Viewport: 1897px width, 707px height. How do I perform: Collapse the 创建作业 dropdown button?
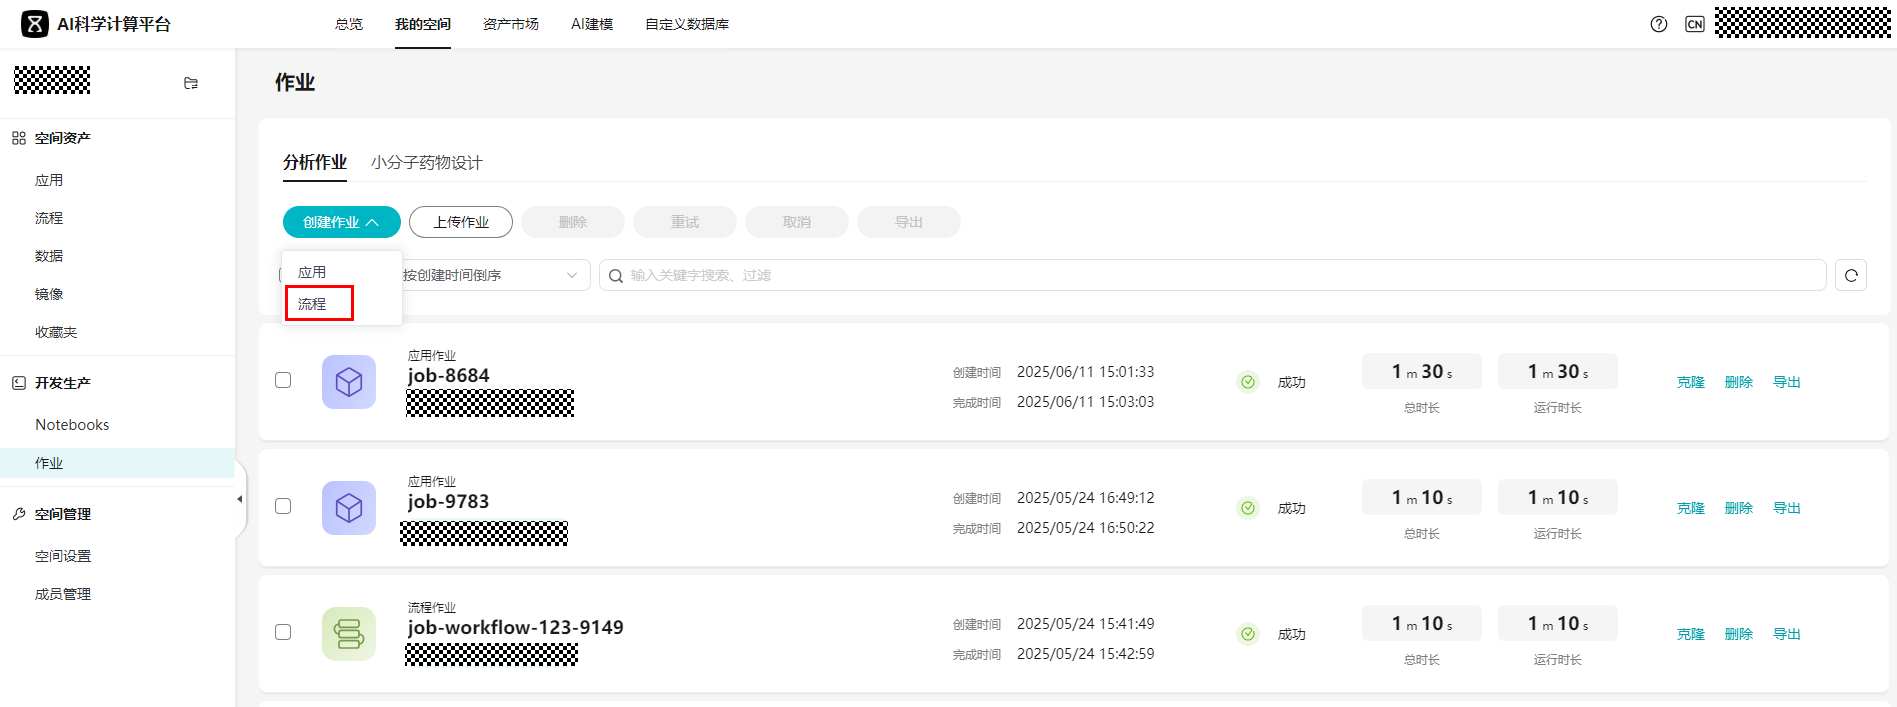(342, 222)
